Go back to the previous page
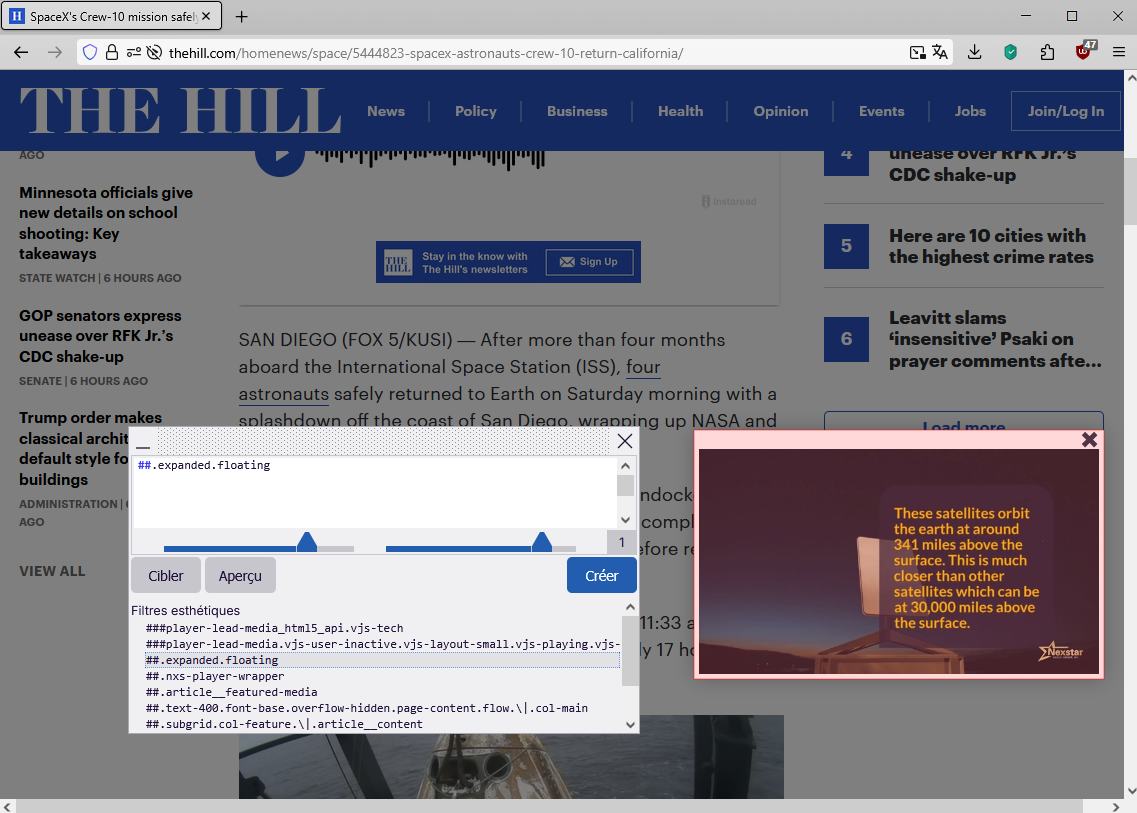 click(21, 52)
